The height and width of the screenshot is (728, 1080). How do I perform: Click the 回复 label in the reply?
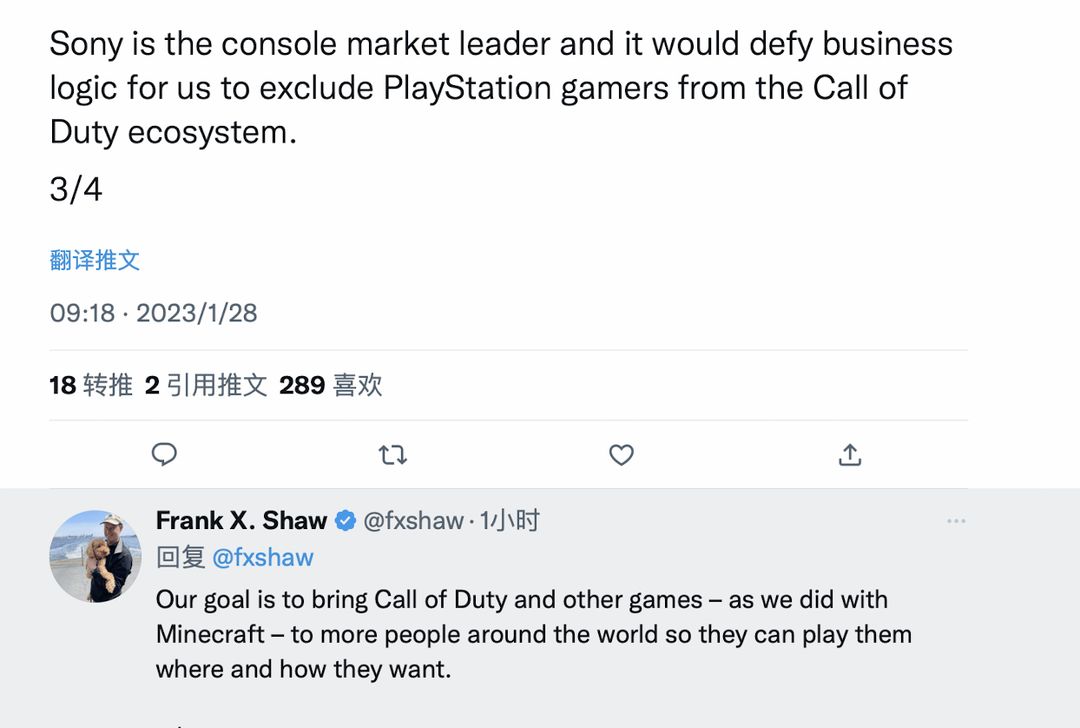coord(180,557)
